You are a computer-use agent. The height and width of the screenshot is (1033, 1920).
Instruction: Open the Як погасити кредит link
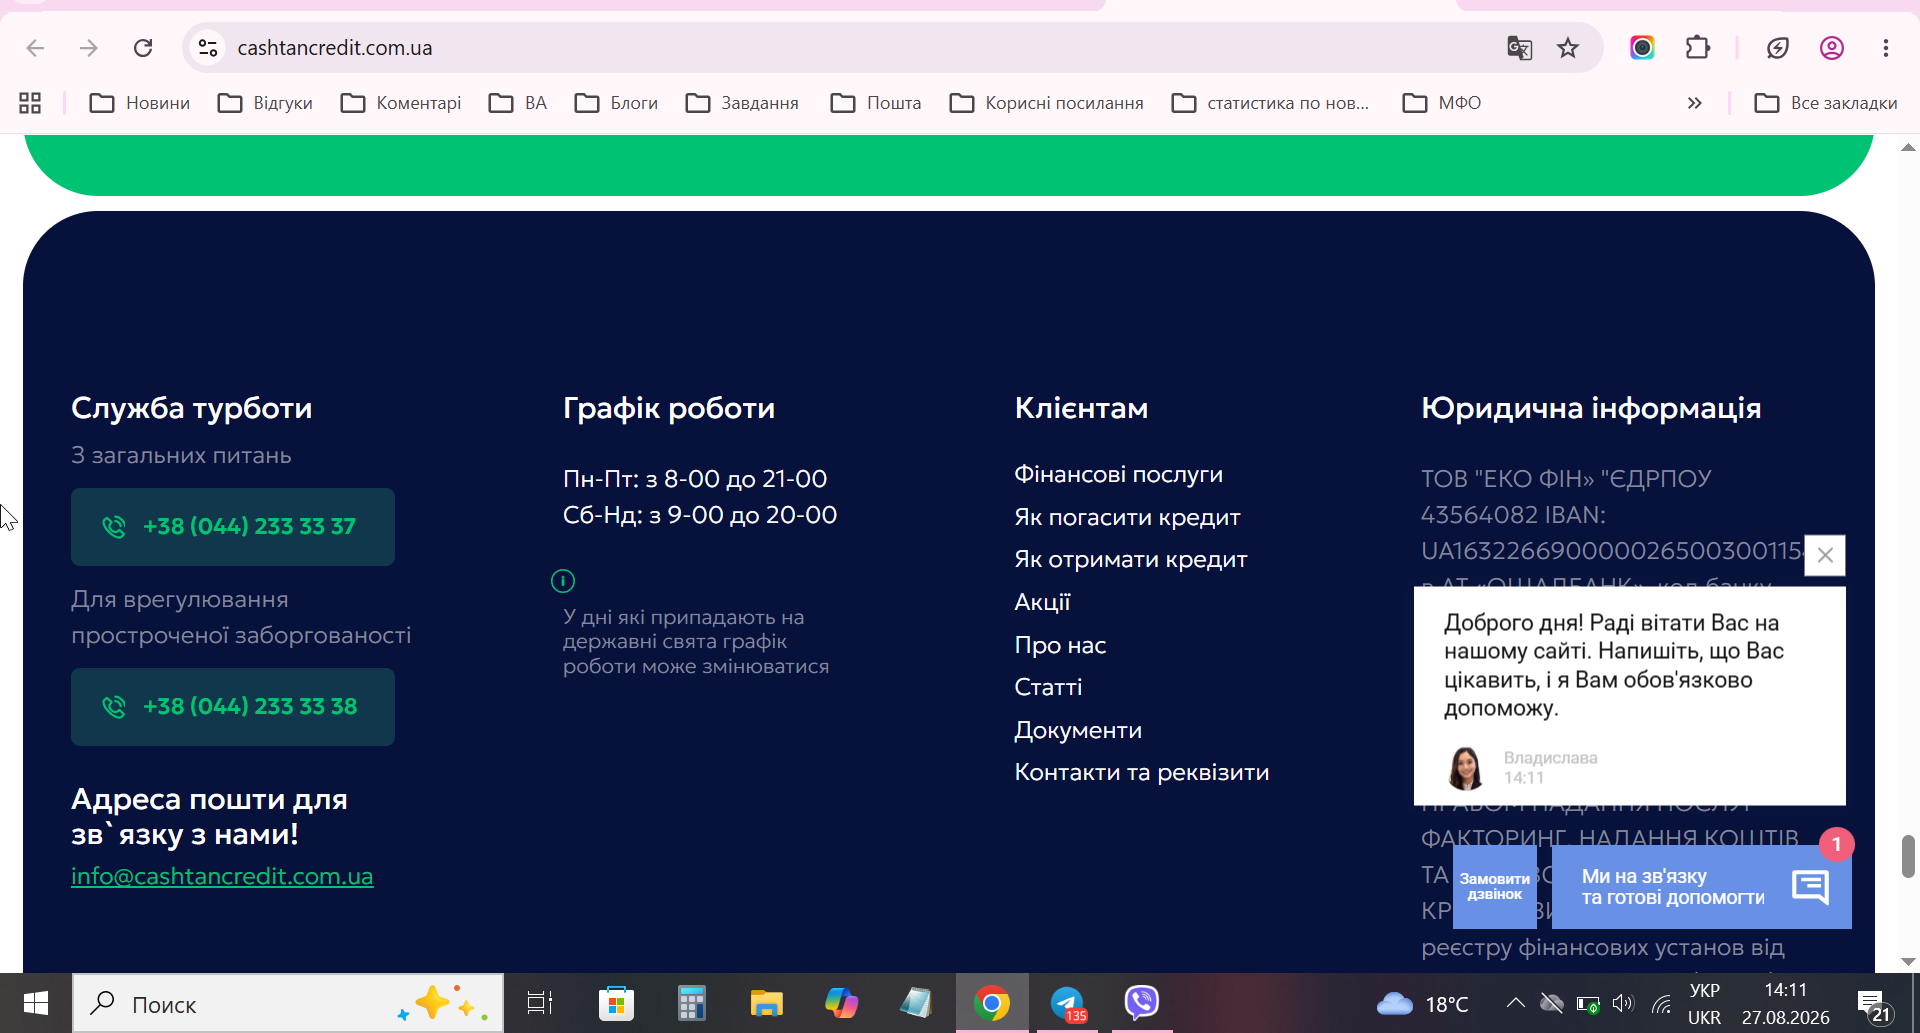pyautogui.click(x=1127, y=517)
